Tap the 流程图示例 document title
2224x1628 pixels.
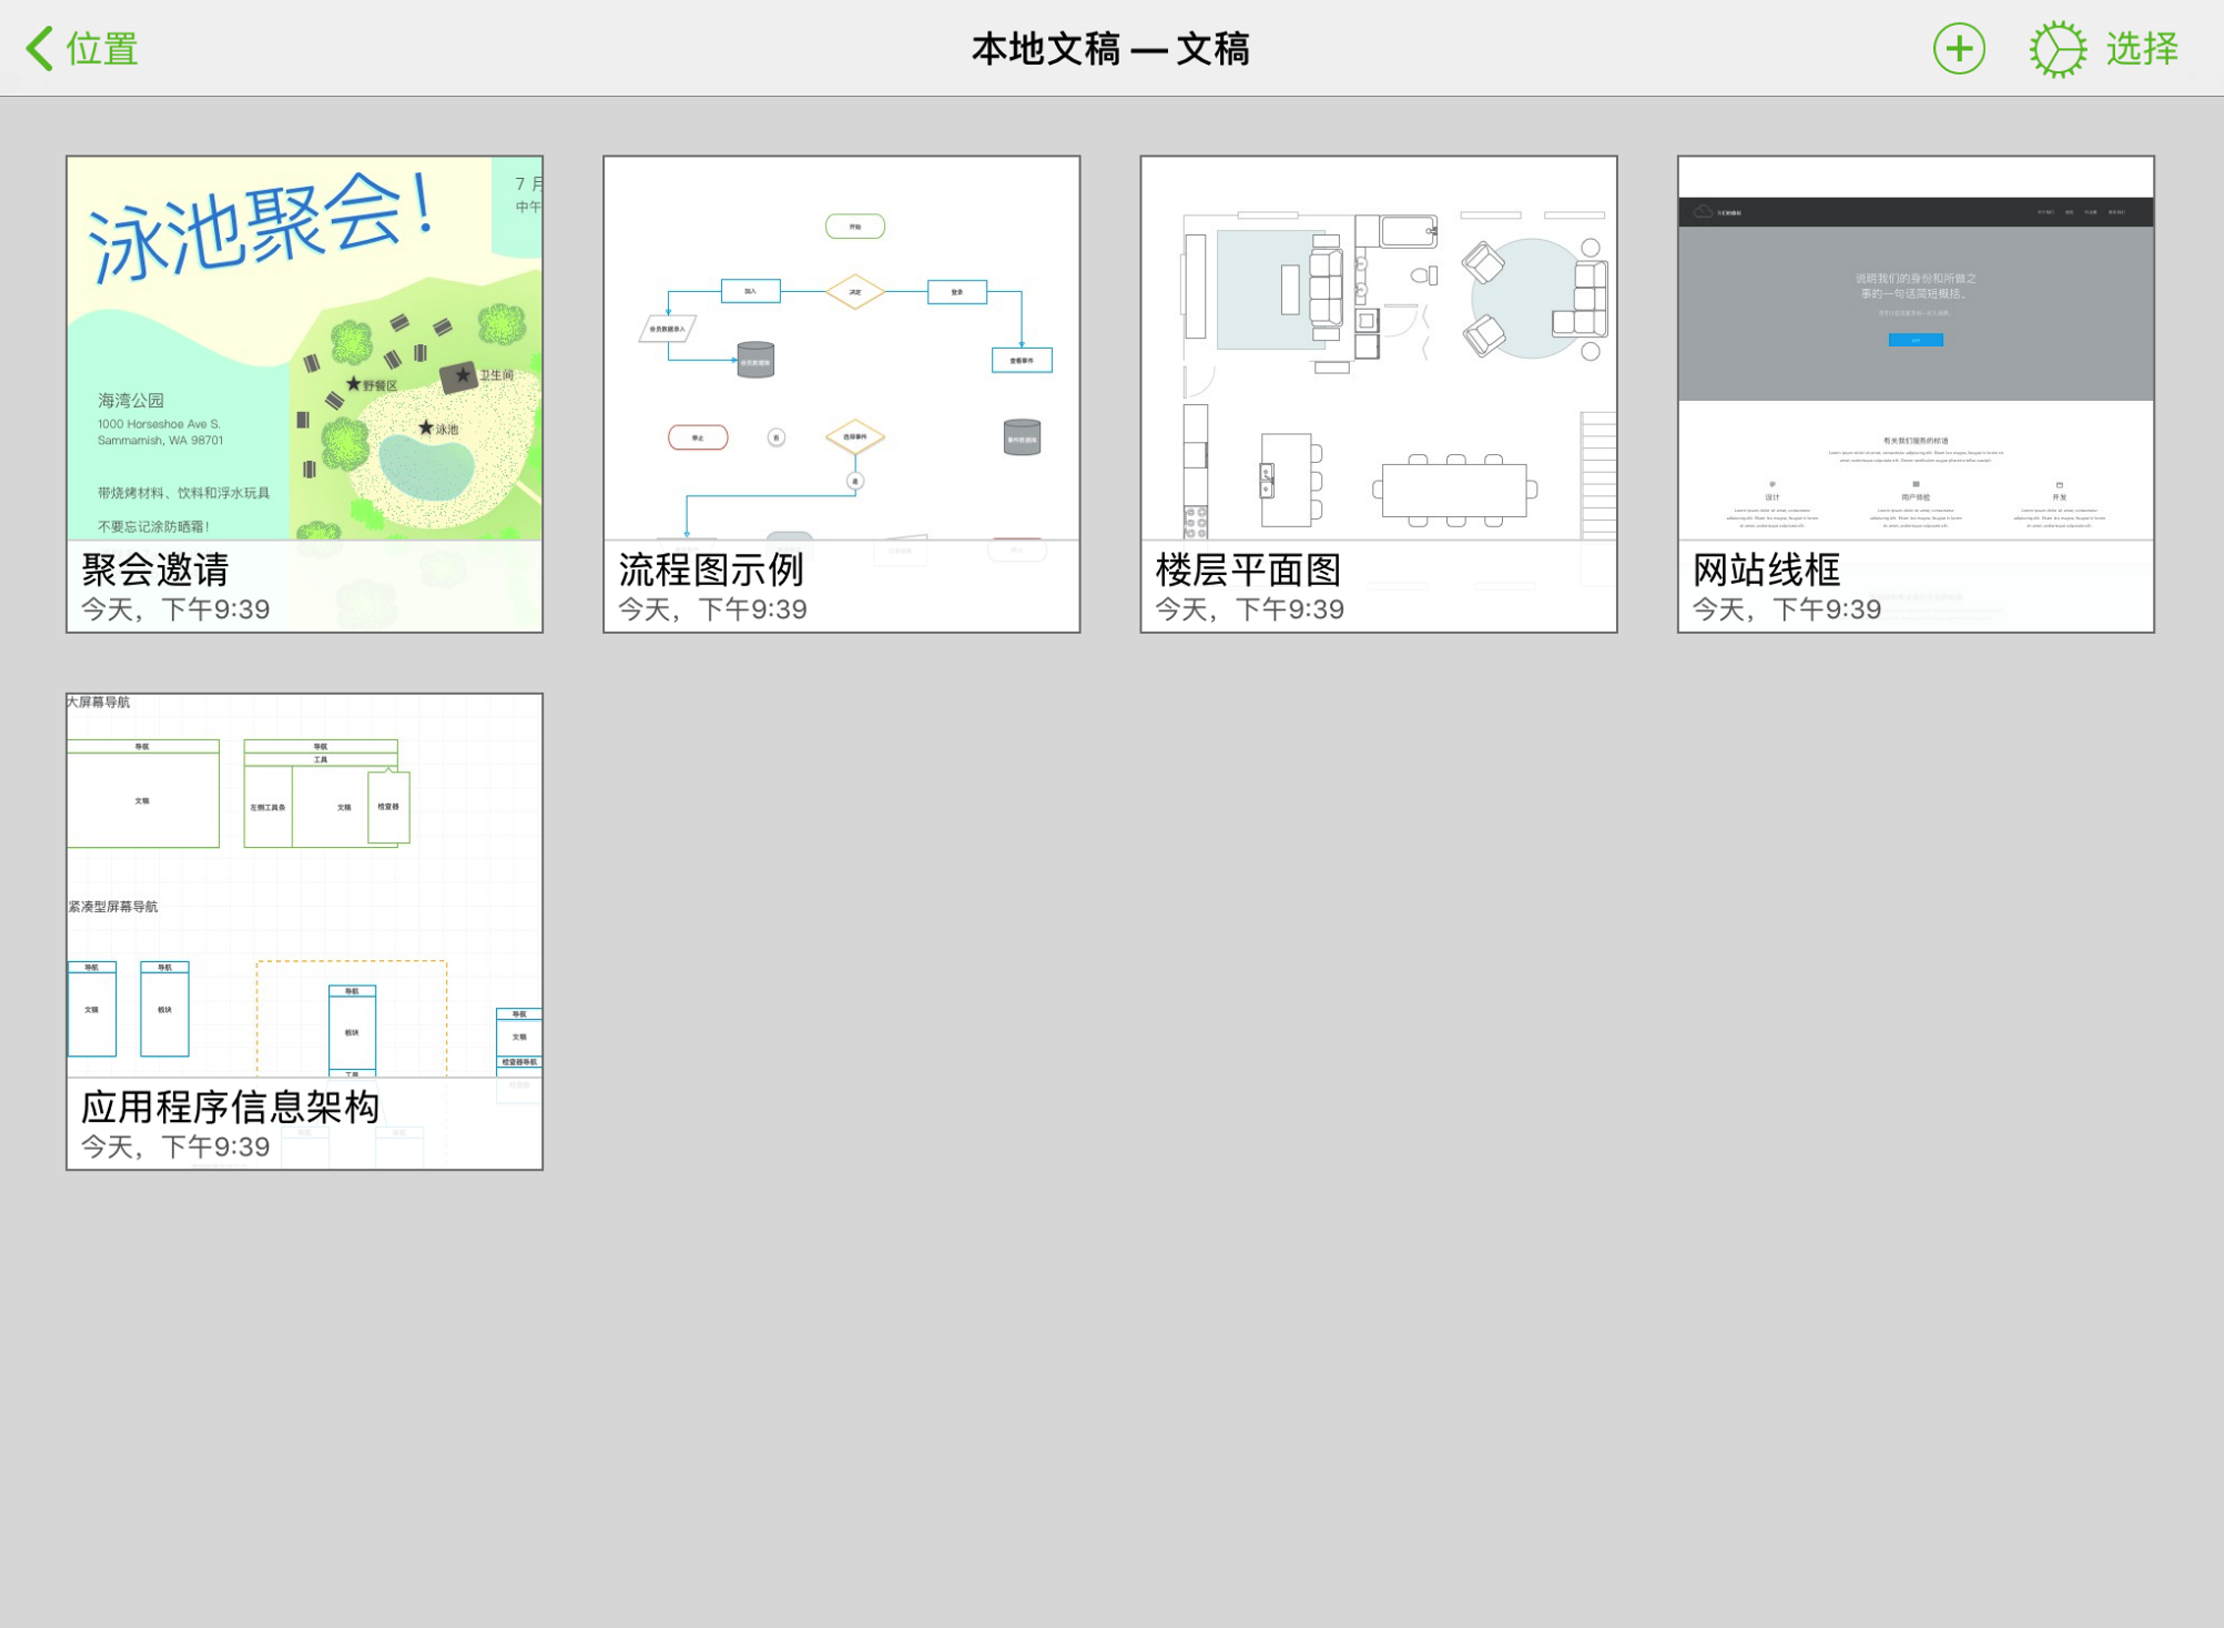click(711, 570)
